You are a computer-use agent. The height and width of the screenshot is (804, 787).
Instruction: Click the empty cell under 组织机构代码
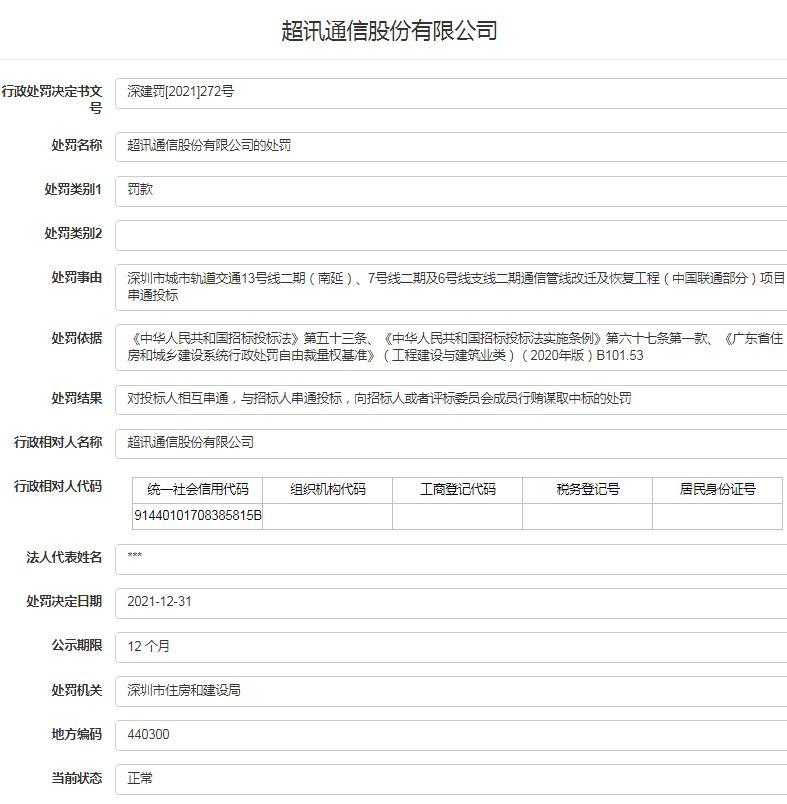pos(328,516)
